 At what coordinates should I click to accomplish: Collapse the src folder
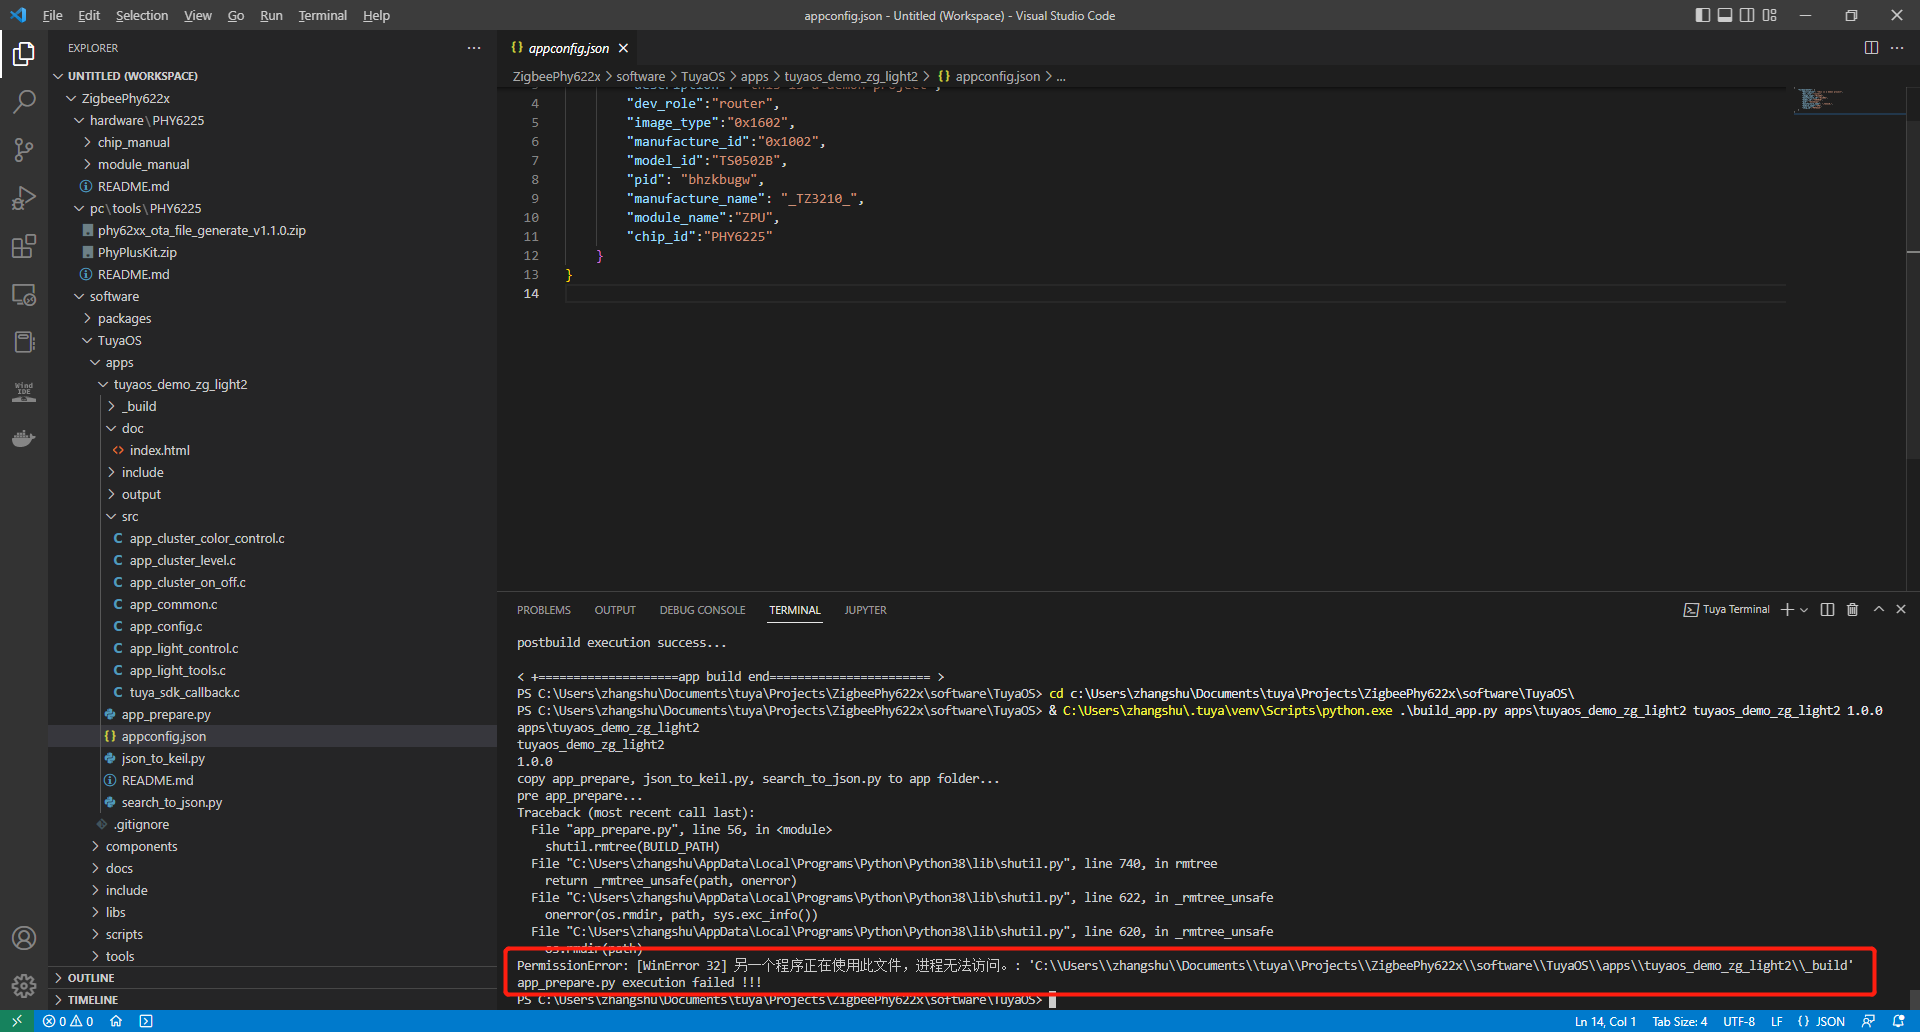[x=111, y=516]
